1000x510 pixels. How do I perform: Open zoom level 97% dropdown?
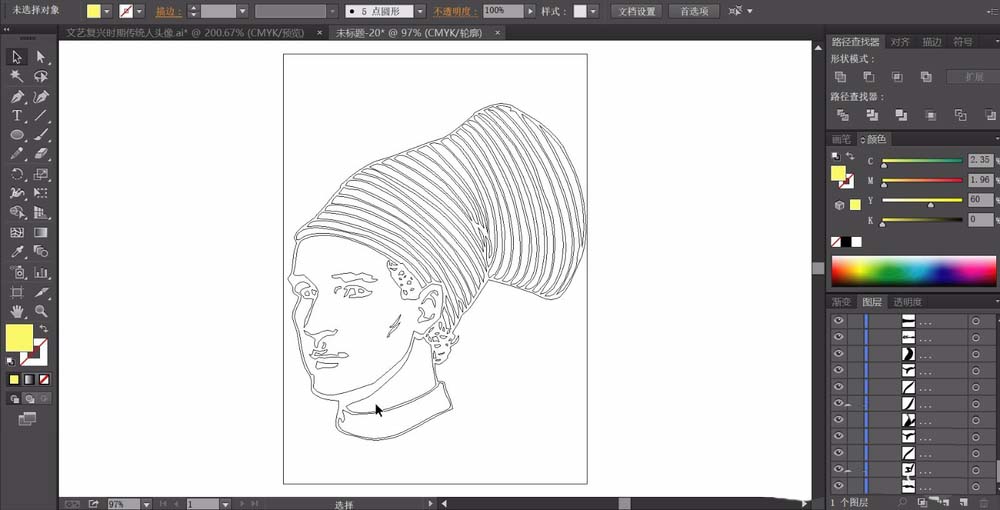pyautogui.click(x=147, y=504)
